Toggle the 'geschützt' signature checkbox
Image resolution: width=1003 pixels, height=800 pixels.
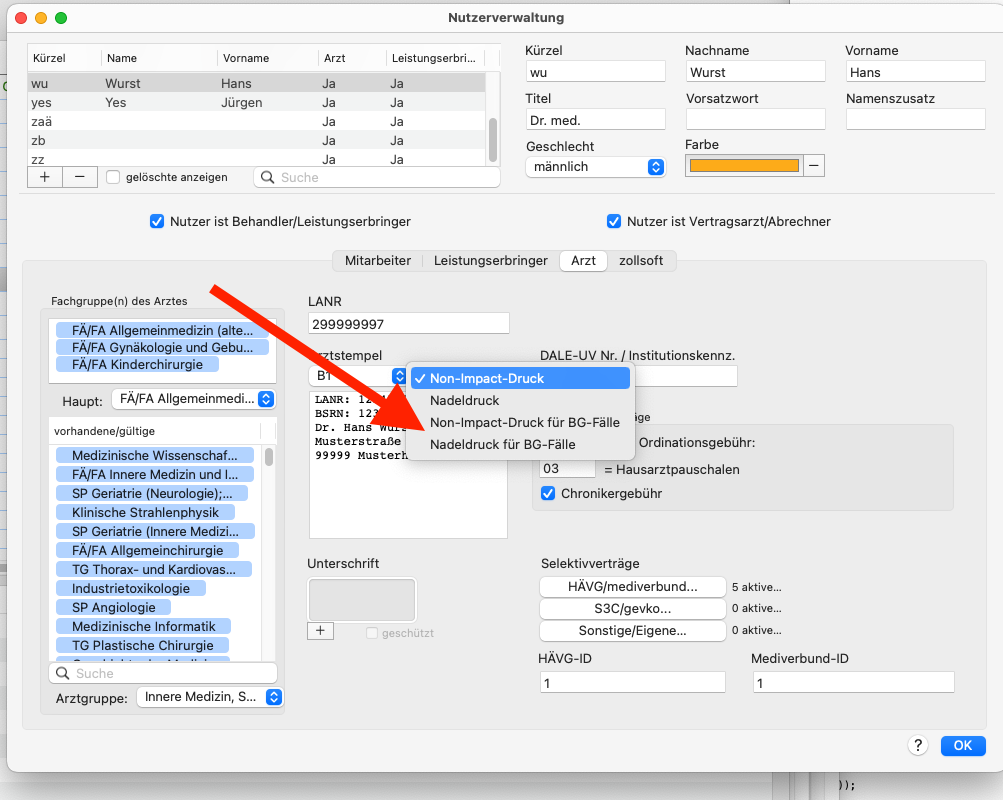coord(372,633)
